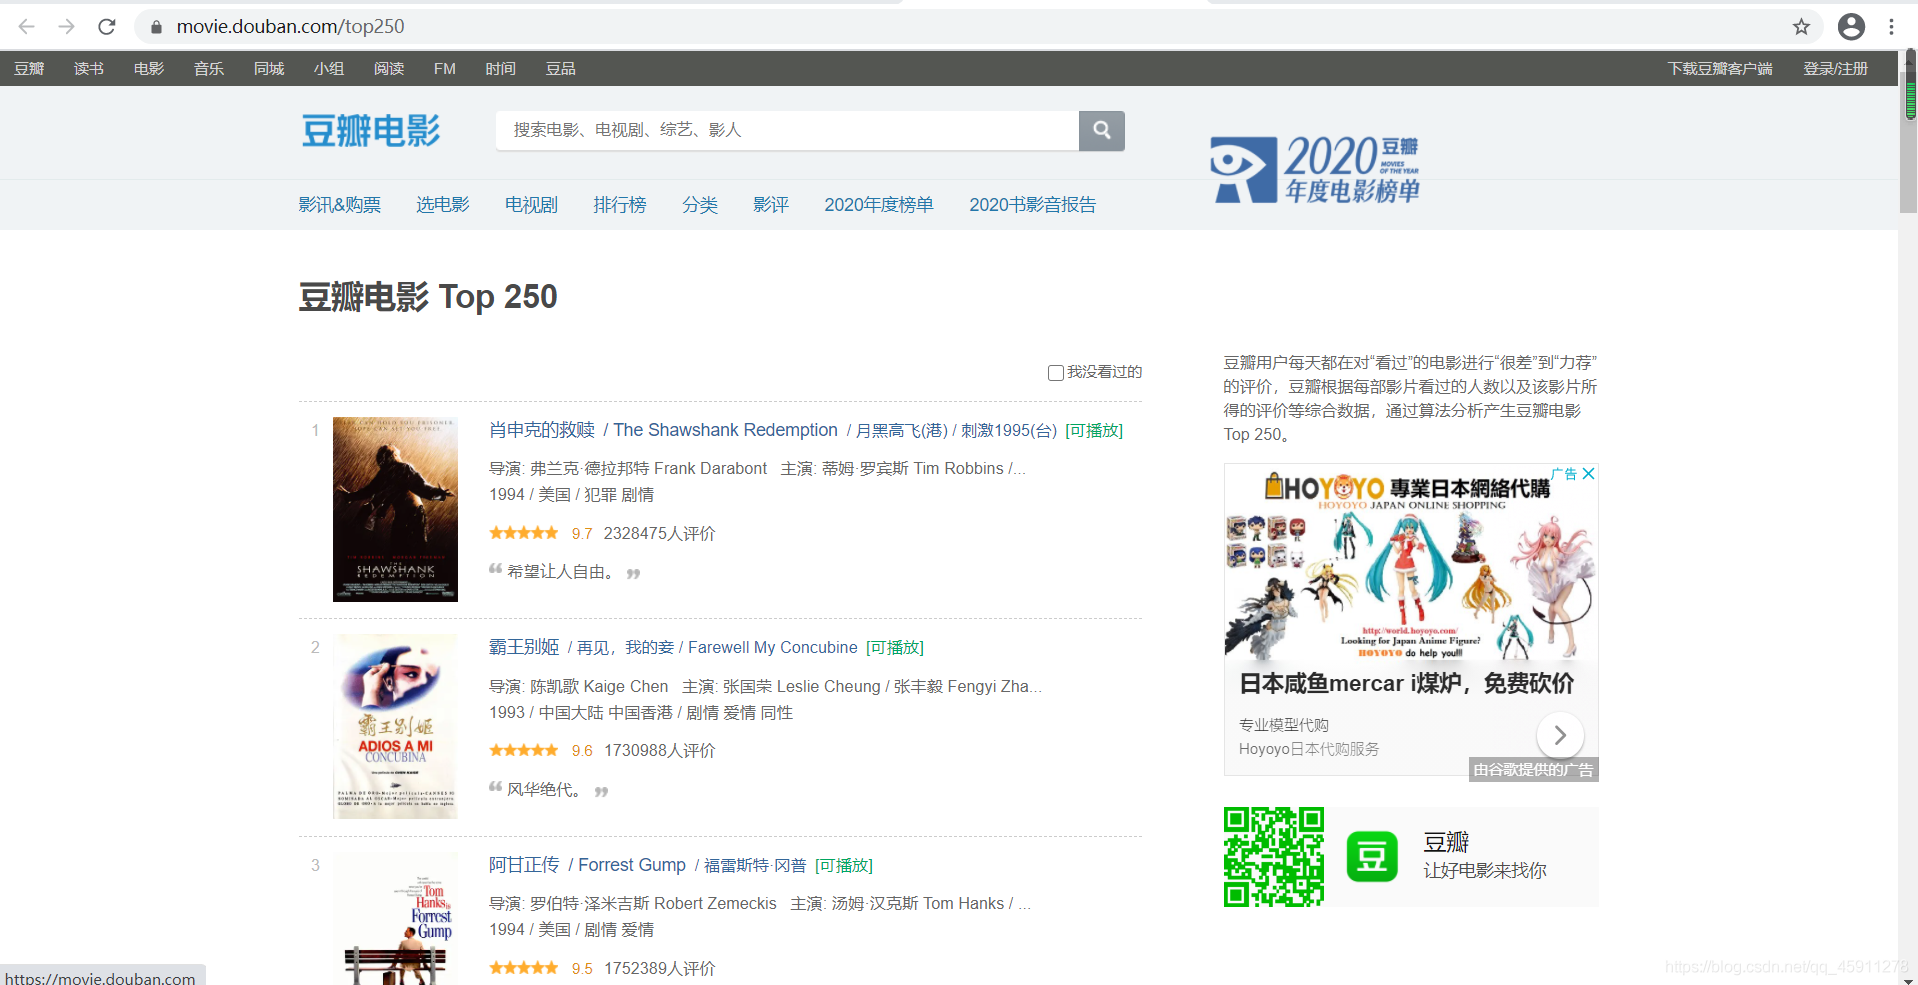Open the Shawshank Redemption poster
This screenshot has width=1918, height=985.
pyautogui.click(x=395, y=509)
